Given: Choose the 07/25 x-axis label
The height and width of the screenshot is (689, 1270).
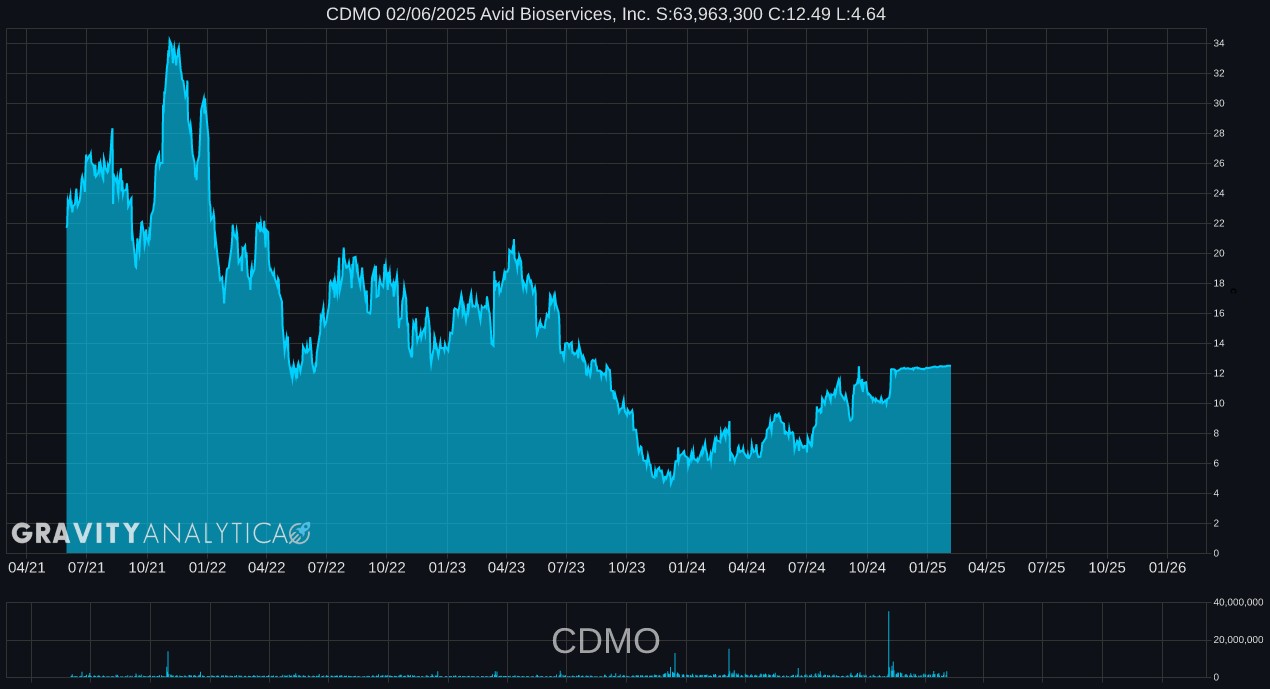Looking at the screenshot, I should coord(1046,567).
